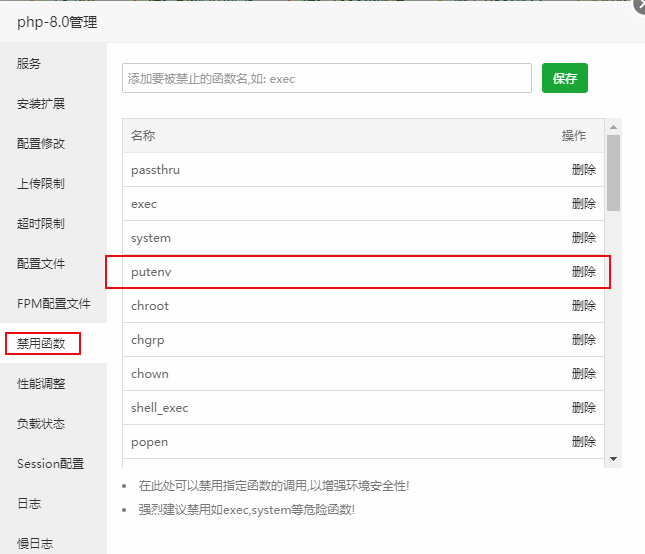Delete the chroot function entry
Image resolution: width=645 pixels, height=554 pixels.
coord(584,306)
